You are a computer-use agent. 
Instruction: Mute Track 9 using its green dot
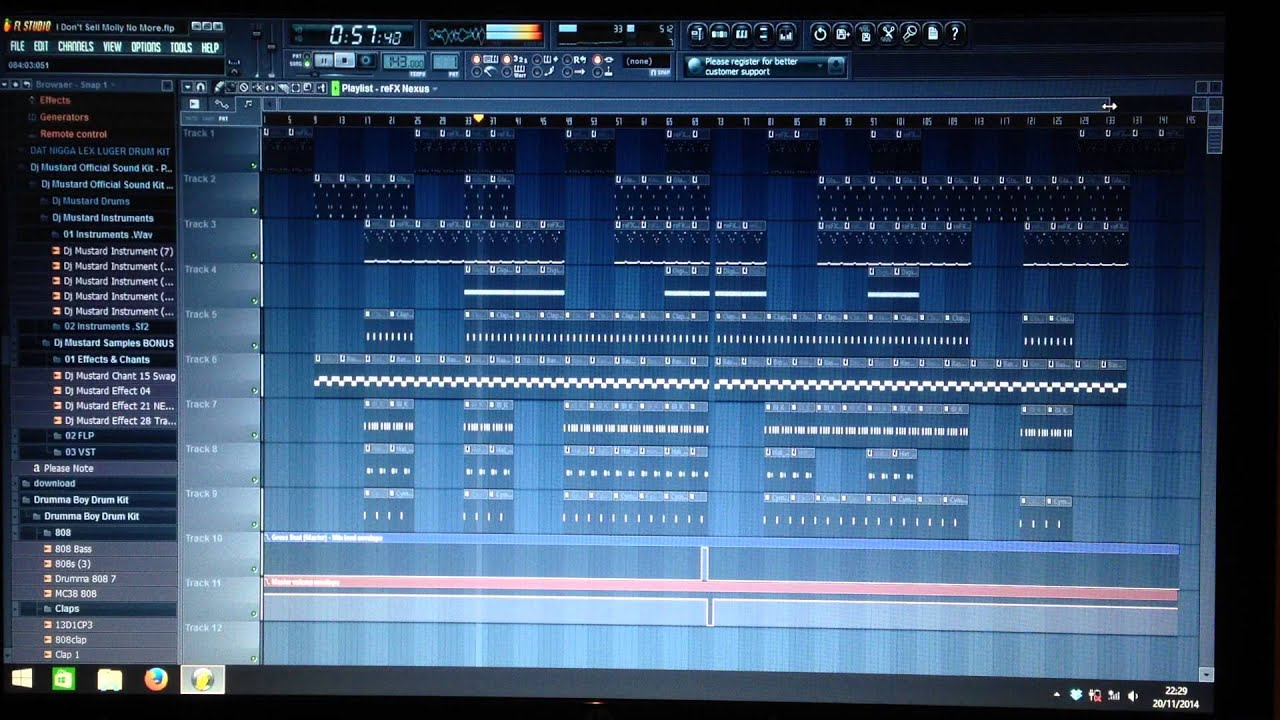coord(254,524)
